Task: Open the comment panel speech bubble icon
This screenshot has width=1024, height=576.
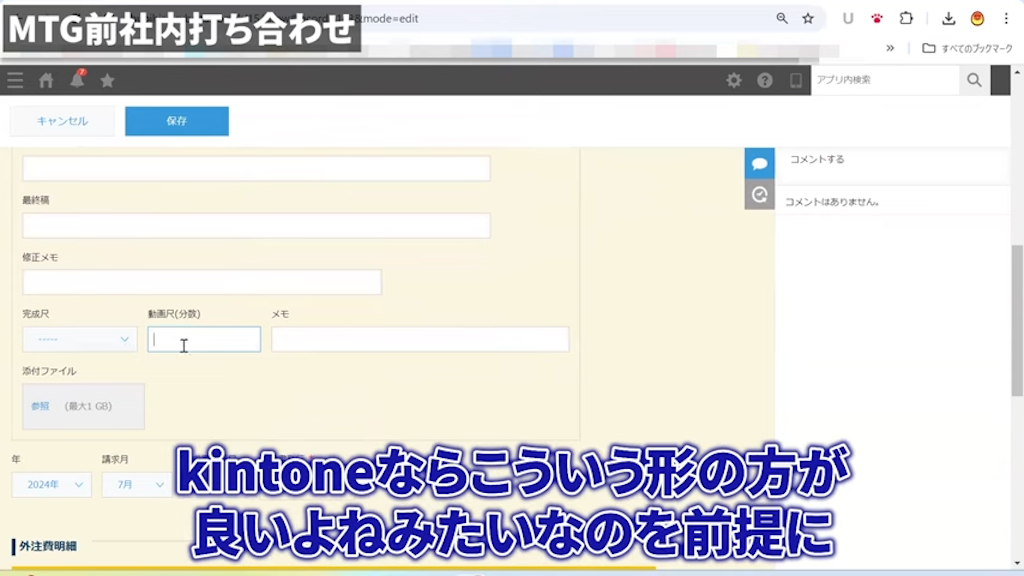Action: 759,163
